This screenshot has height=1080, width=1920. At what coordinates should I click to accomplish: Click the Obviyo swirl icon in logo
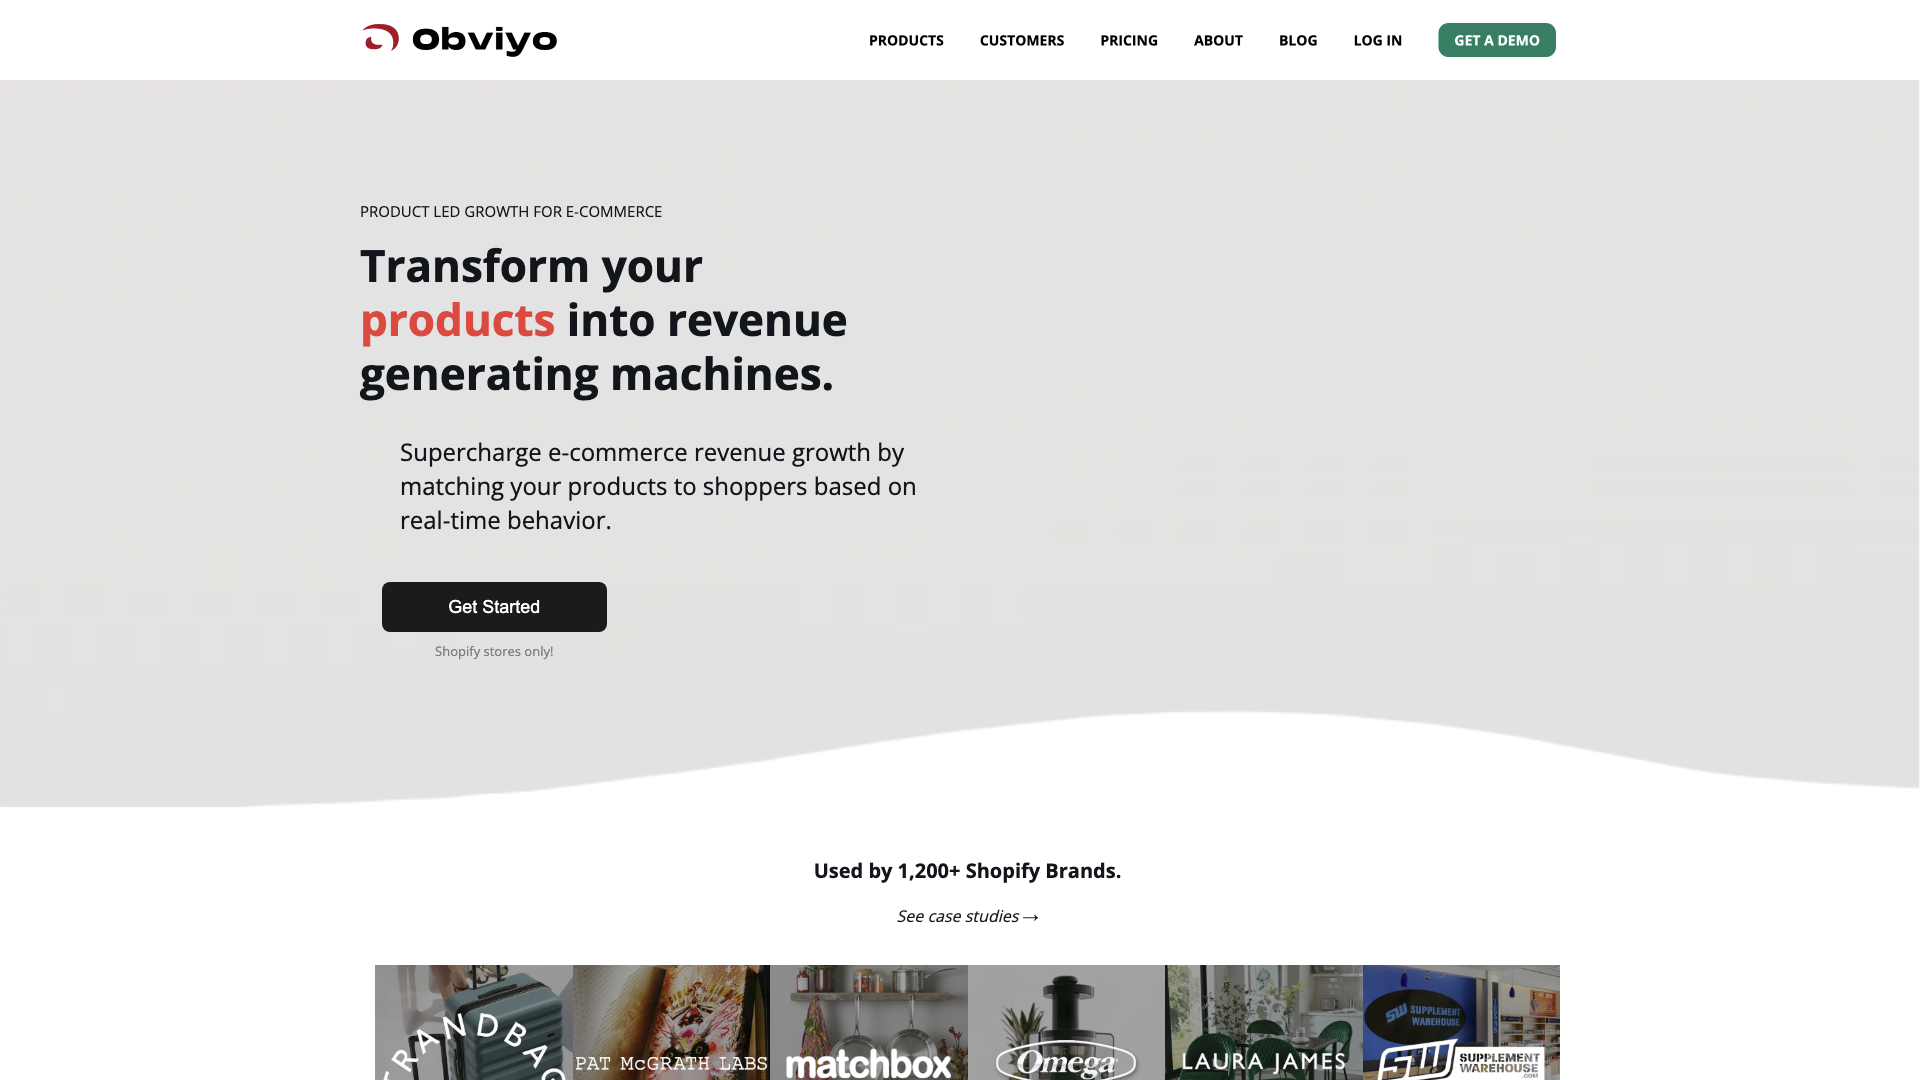pos(381,38)
